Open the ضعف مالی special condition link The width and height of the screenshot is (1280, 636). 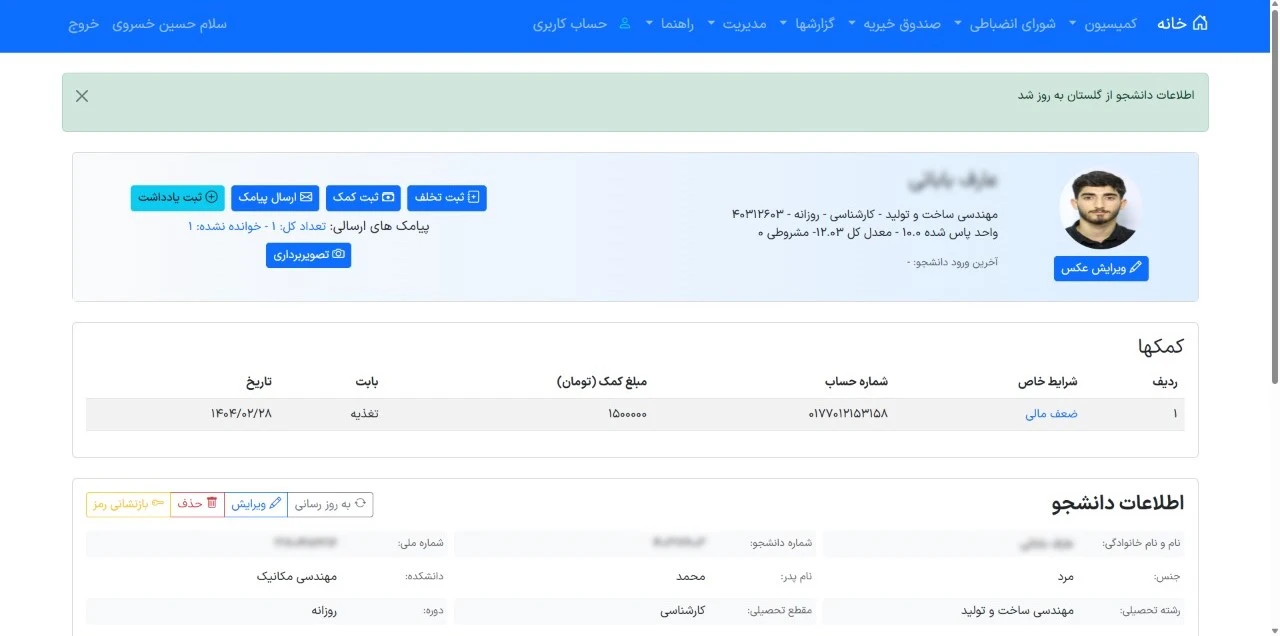tap(1051, 414)
